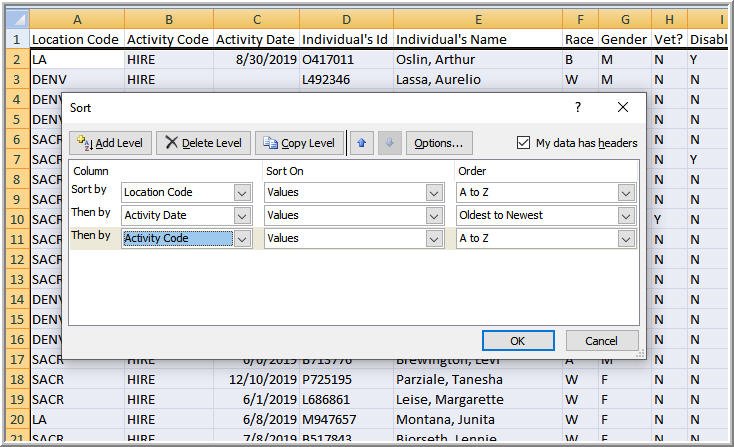Open Order dropdown in the Activity Code row

coord(626,239)
